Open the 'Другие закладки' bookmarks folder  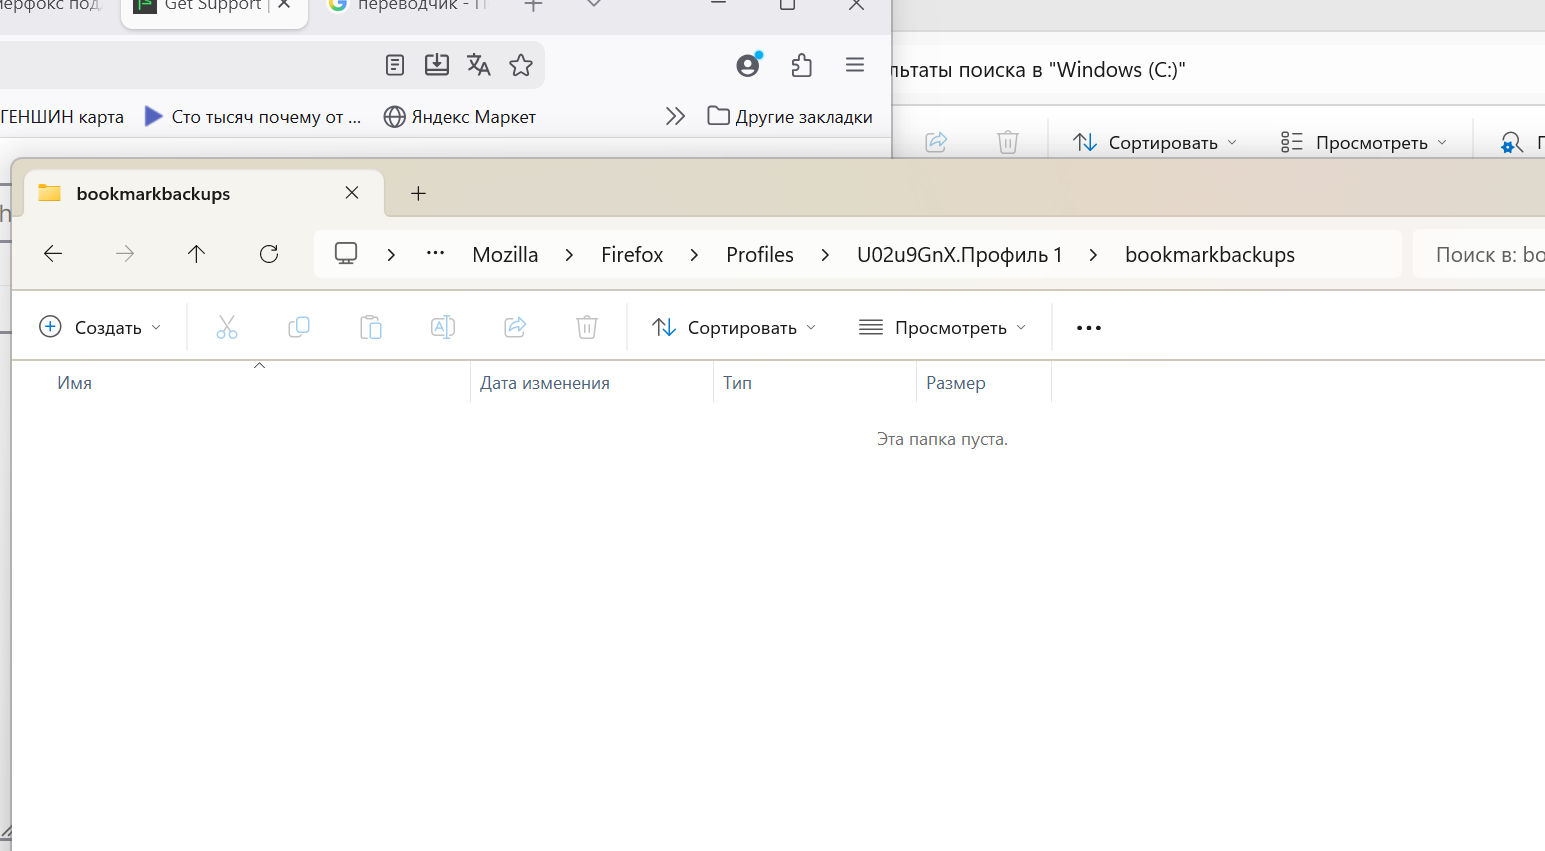pos(790,116)
